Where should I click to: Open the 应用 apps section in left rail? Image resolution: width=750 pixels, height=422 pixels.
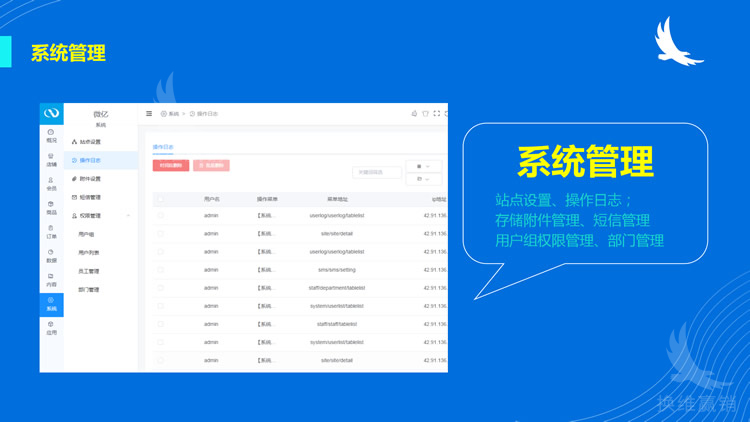[51, 328]
